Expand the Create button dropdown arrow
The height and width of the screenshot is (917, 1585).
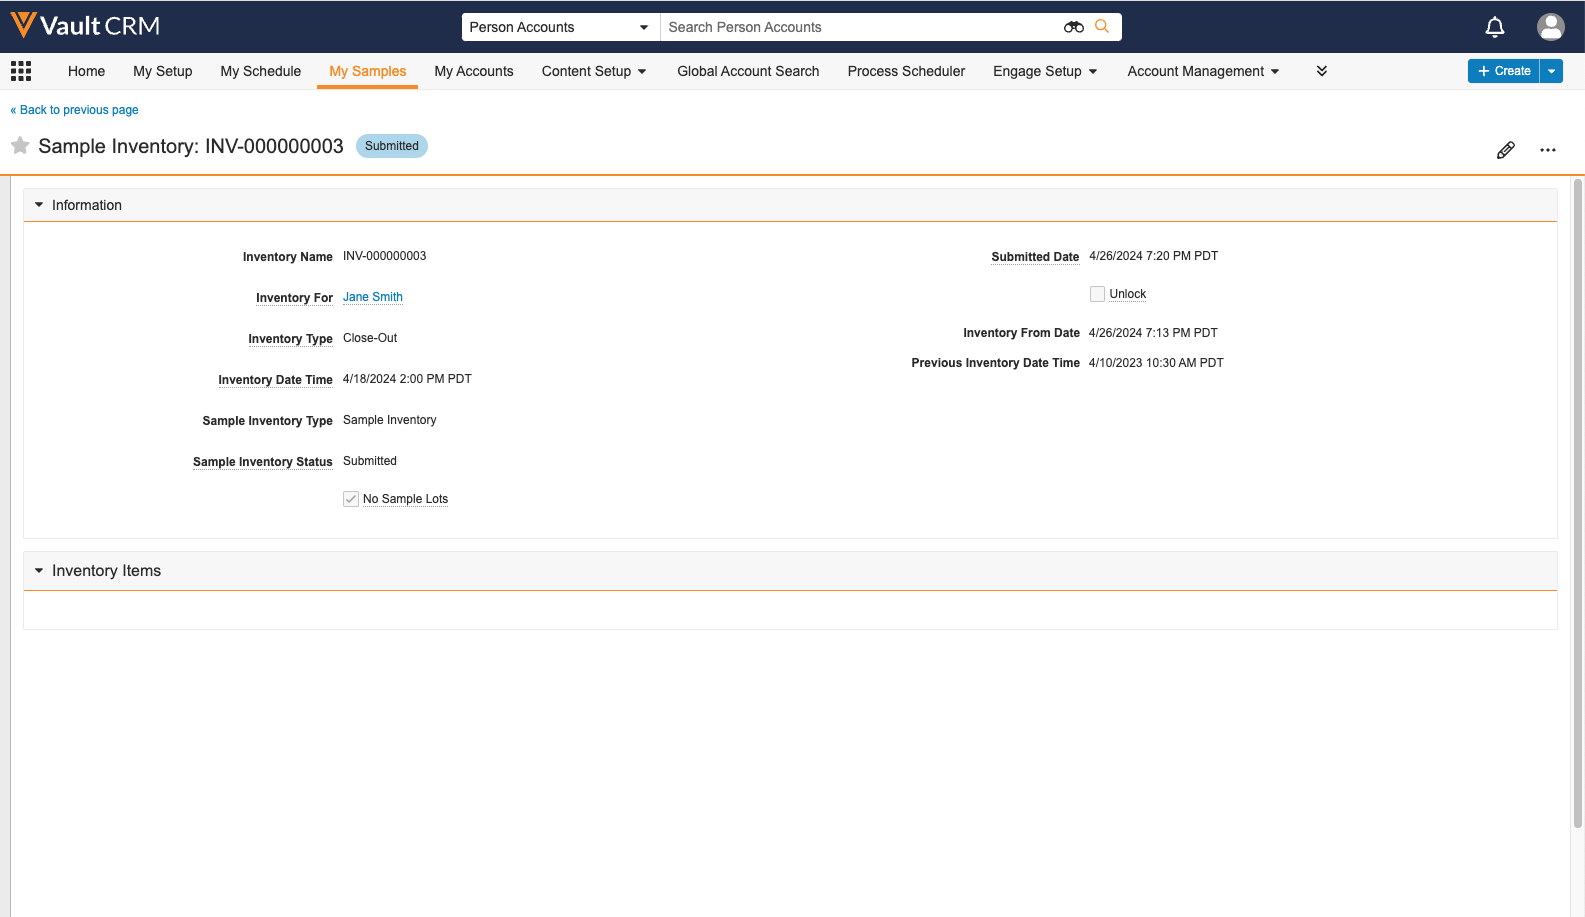[1551, 71]
